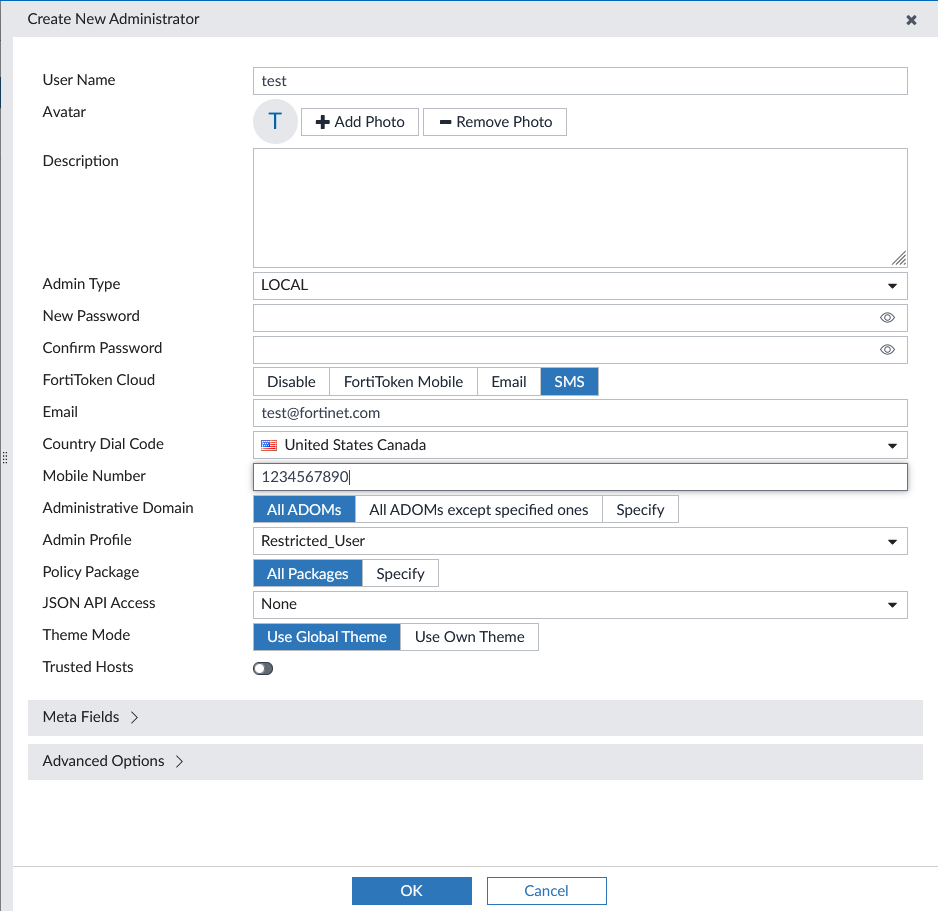Show the Confirm Password with eye icon
Viewport: 938px width, 911px height.
887,350
